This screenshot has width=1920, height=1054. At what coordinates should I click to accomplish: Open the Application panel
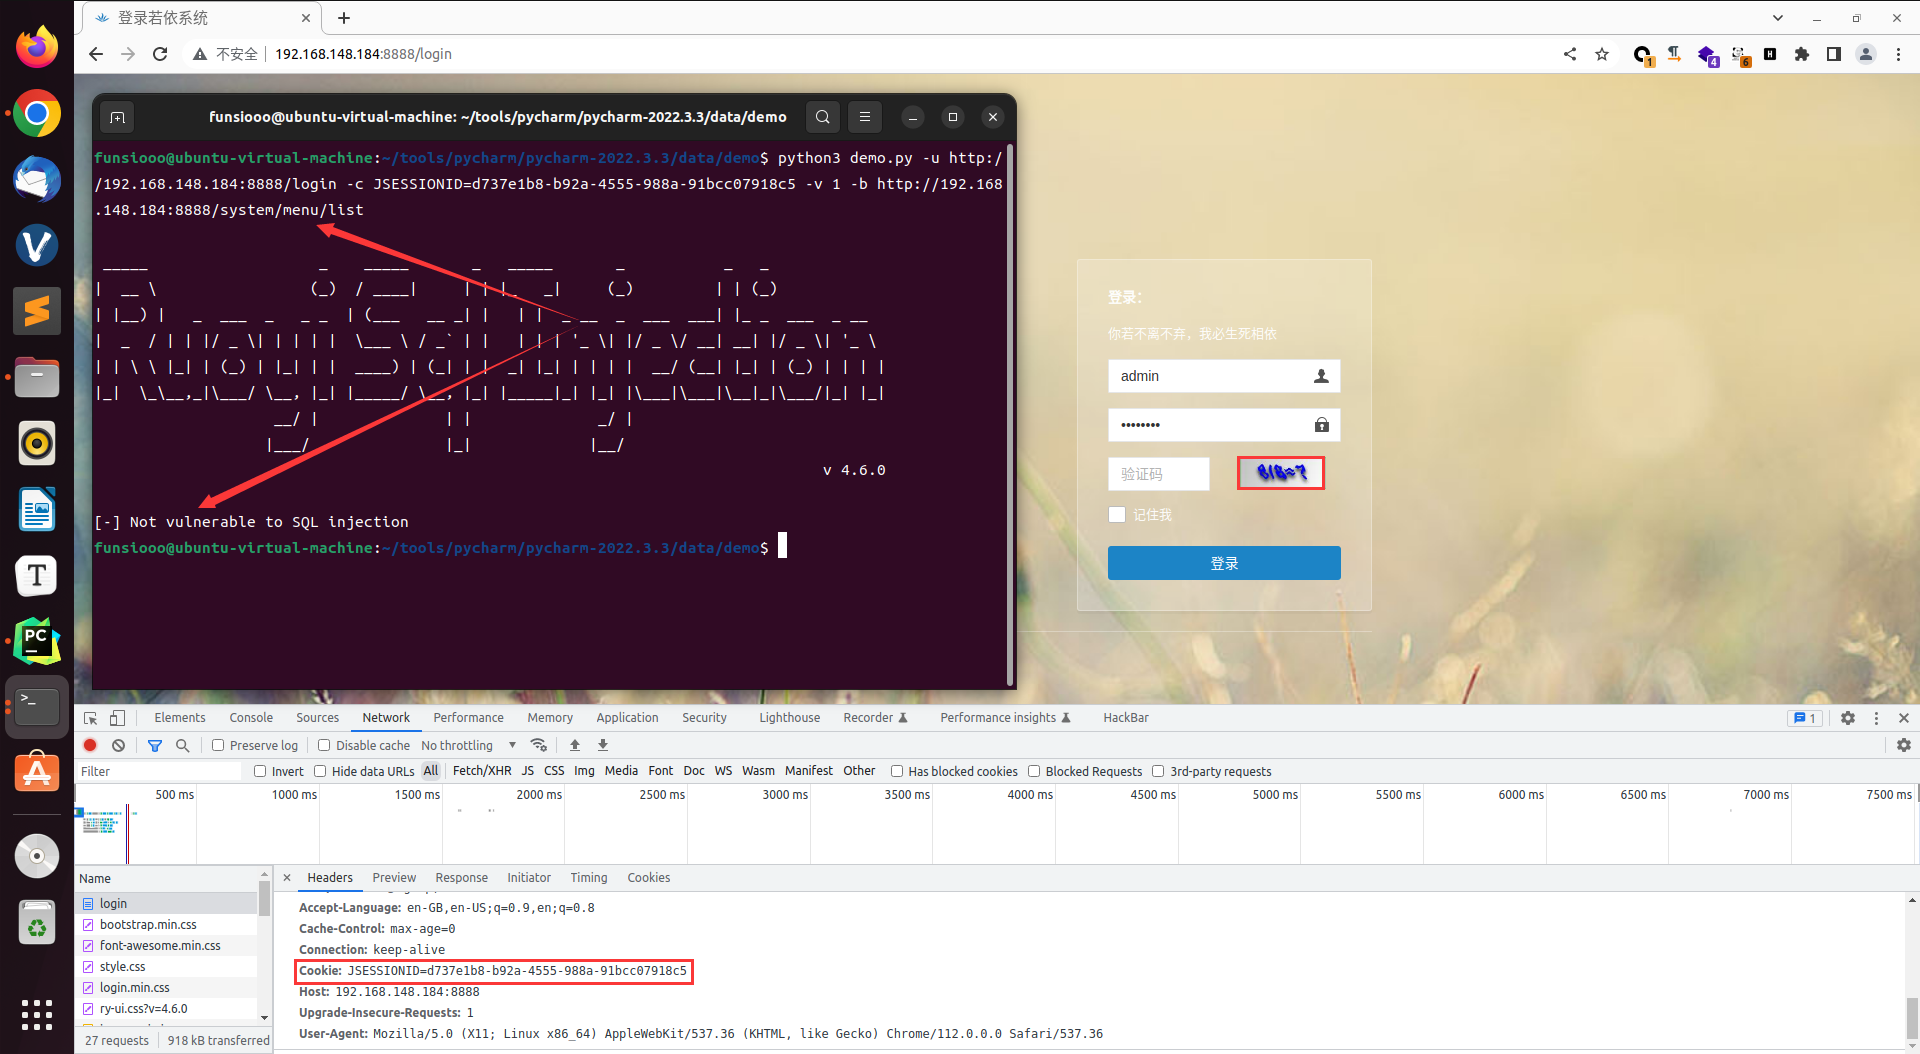click(627, 718)
